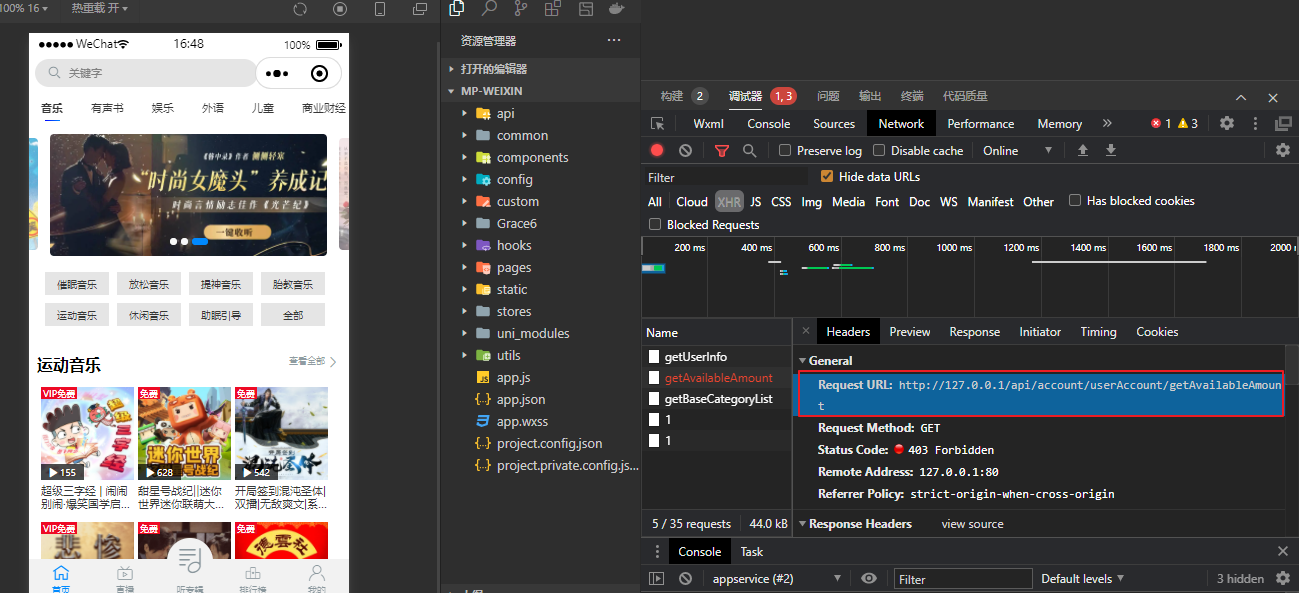
Task: Show more DevTools tabs chevron
Action: pos(1107,124)
